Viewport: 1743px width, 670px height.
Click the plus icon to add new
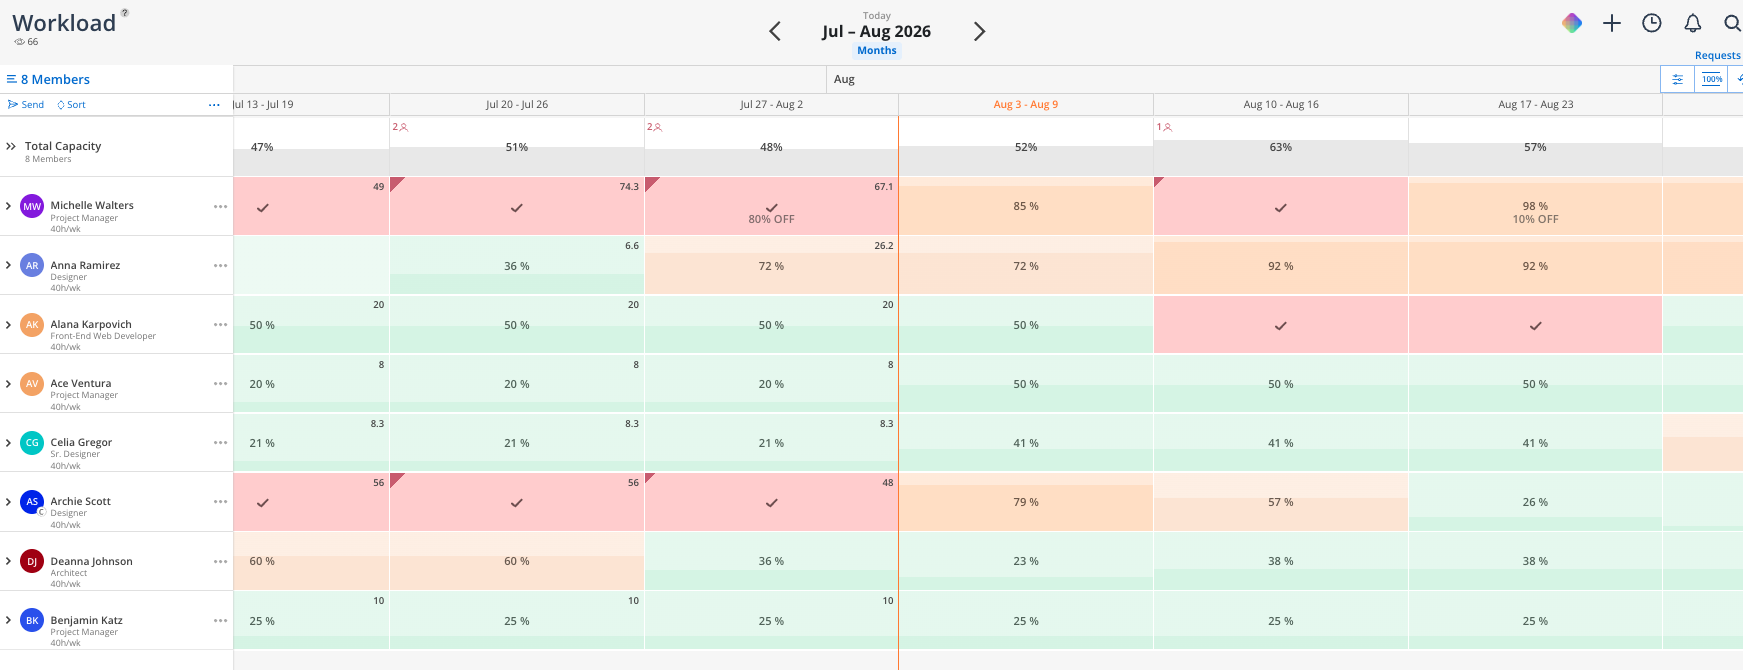click(1612, 23)
